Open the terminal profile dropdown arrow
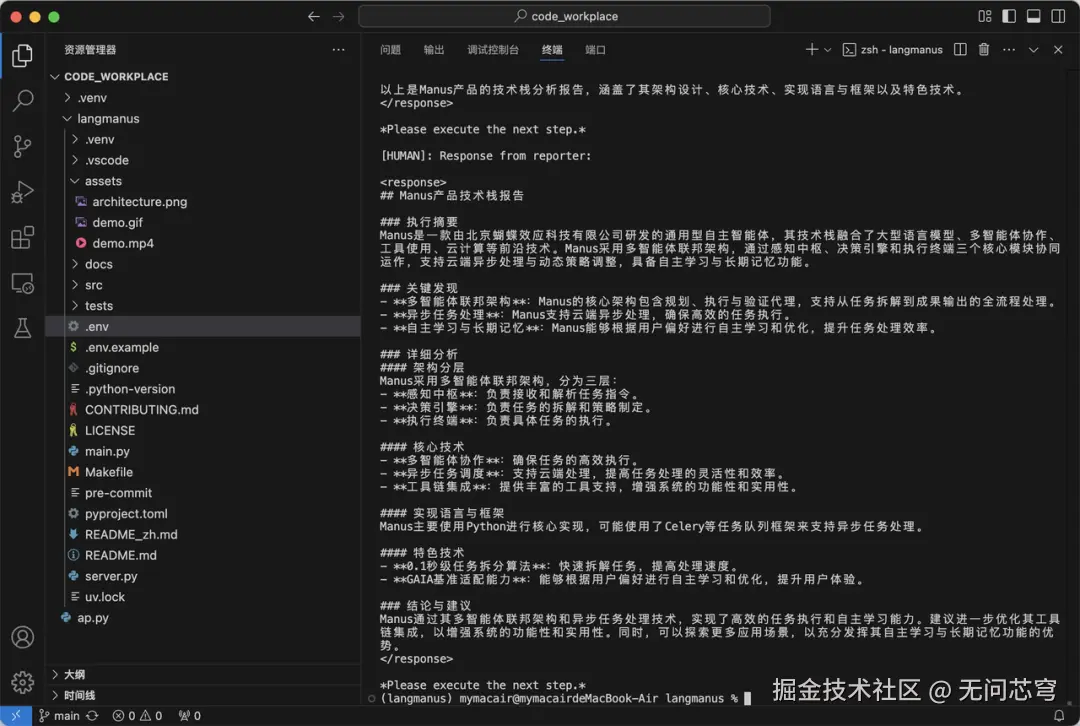This screenshot has width=1080, height=726. coord(828,49)
